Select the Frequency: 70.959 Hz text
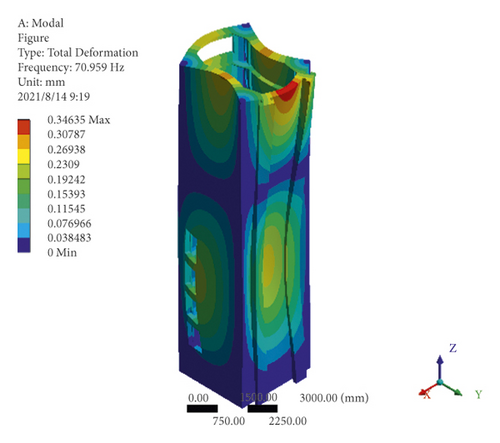 (x=71, y=67)
